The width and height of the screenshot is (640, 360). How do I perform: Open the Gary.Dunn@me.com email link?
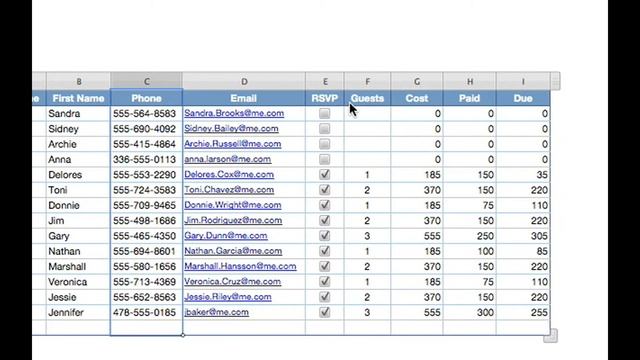click(x=226, y=236)
